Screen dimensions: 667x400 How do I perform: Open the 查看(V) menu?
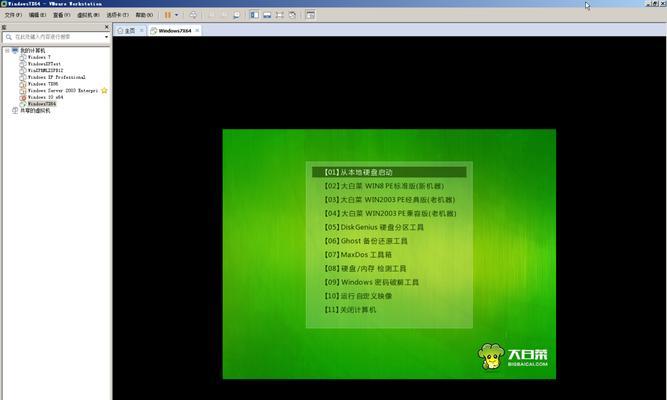(x=61, y=15)
